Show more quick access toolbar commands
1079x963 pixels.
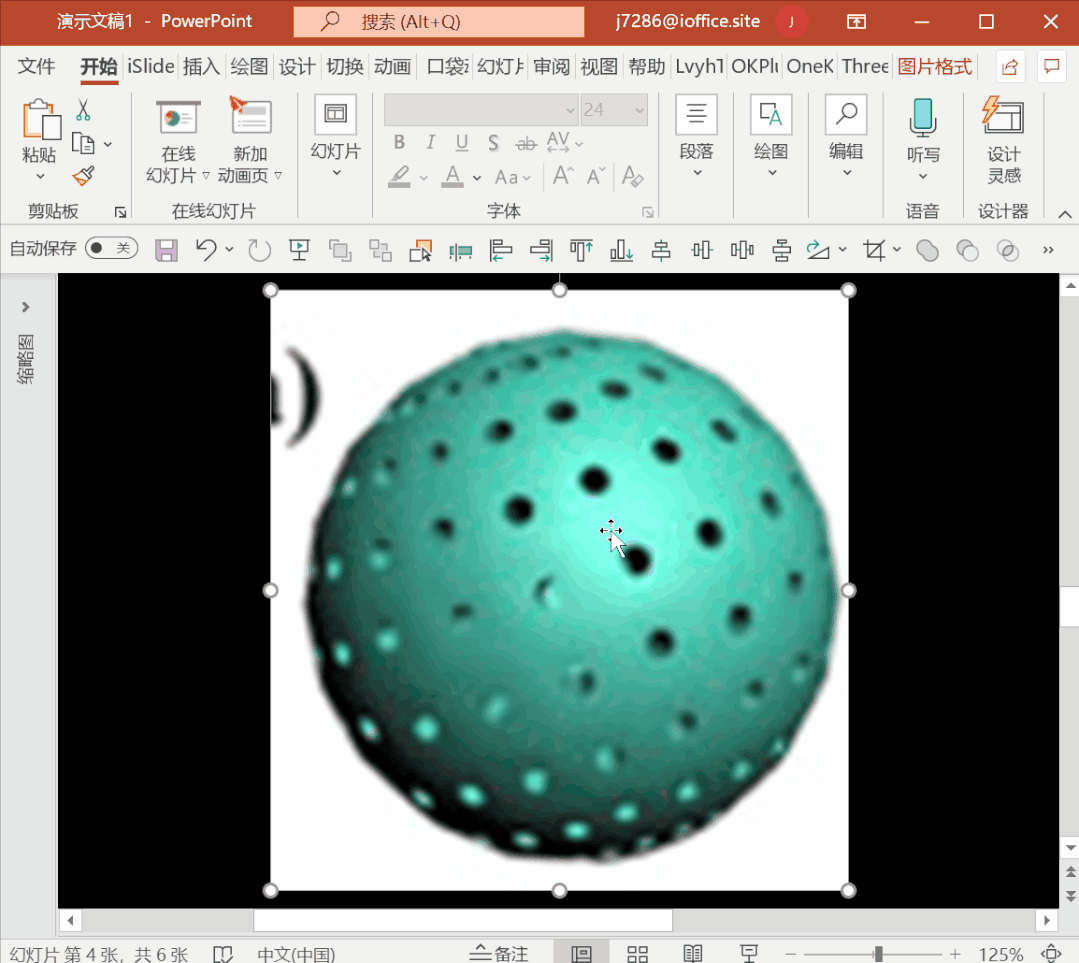click(x=1048, y=250)
